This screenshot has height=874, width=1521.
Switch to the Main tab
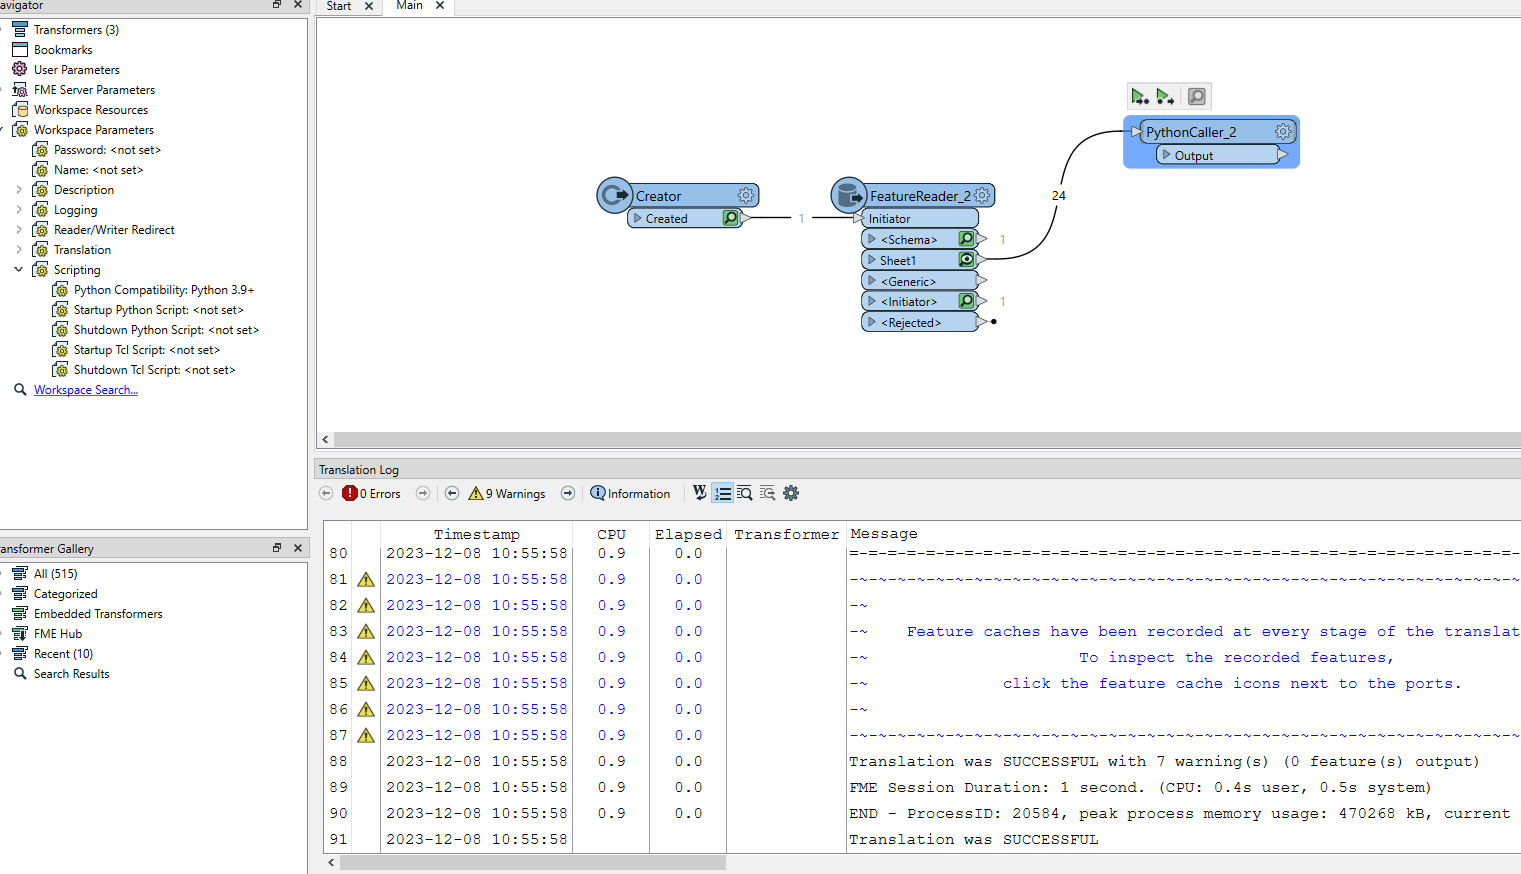409,6
